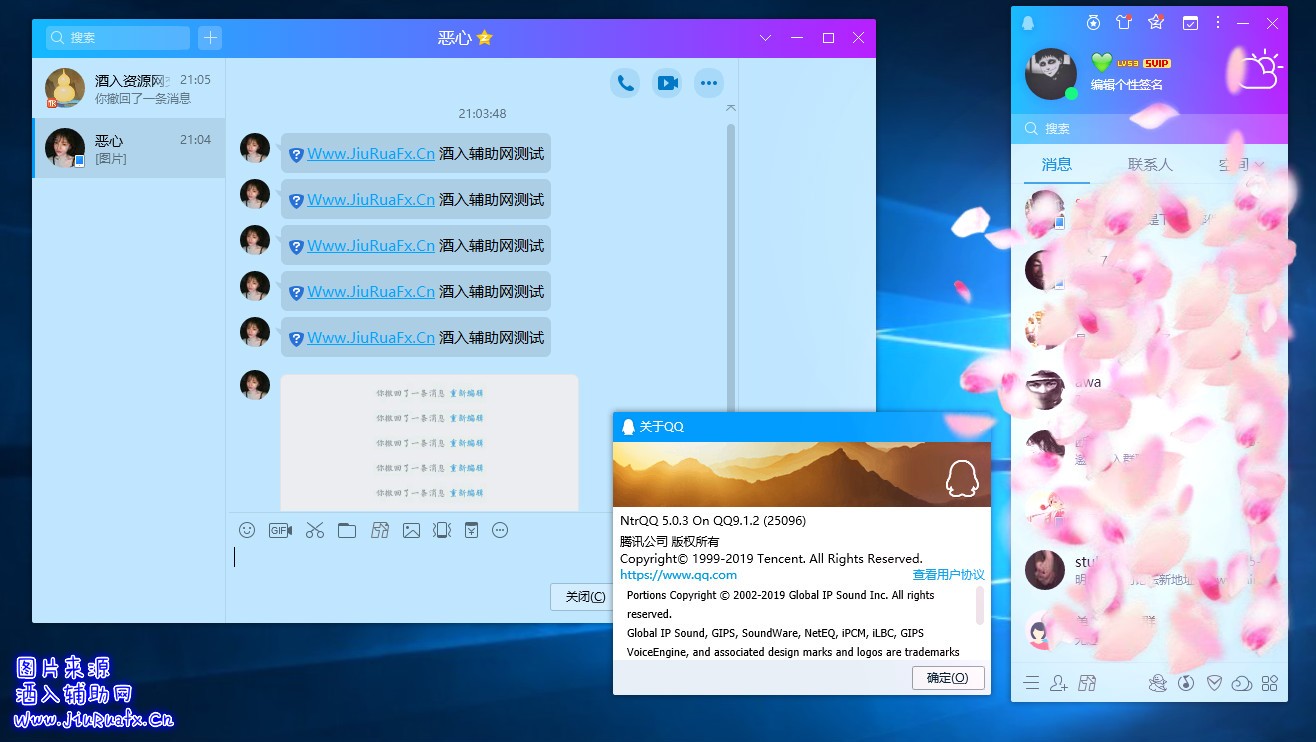Click the plus button beside chat search
This screenshot has height=742, width=1316.
[x=210, y=38]
